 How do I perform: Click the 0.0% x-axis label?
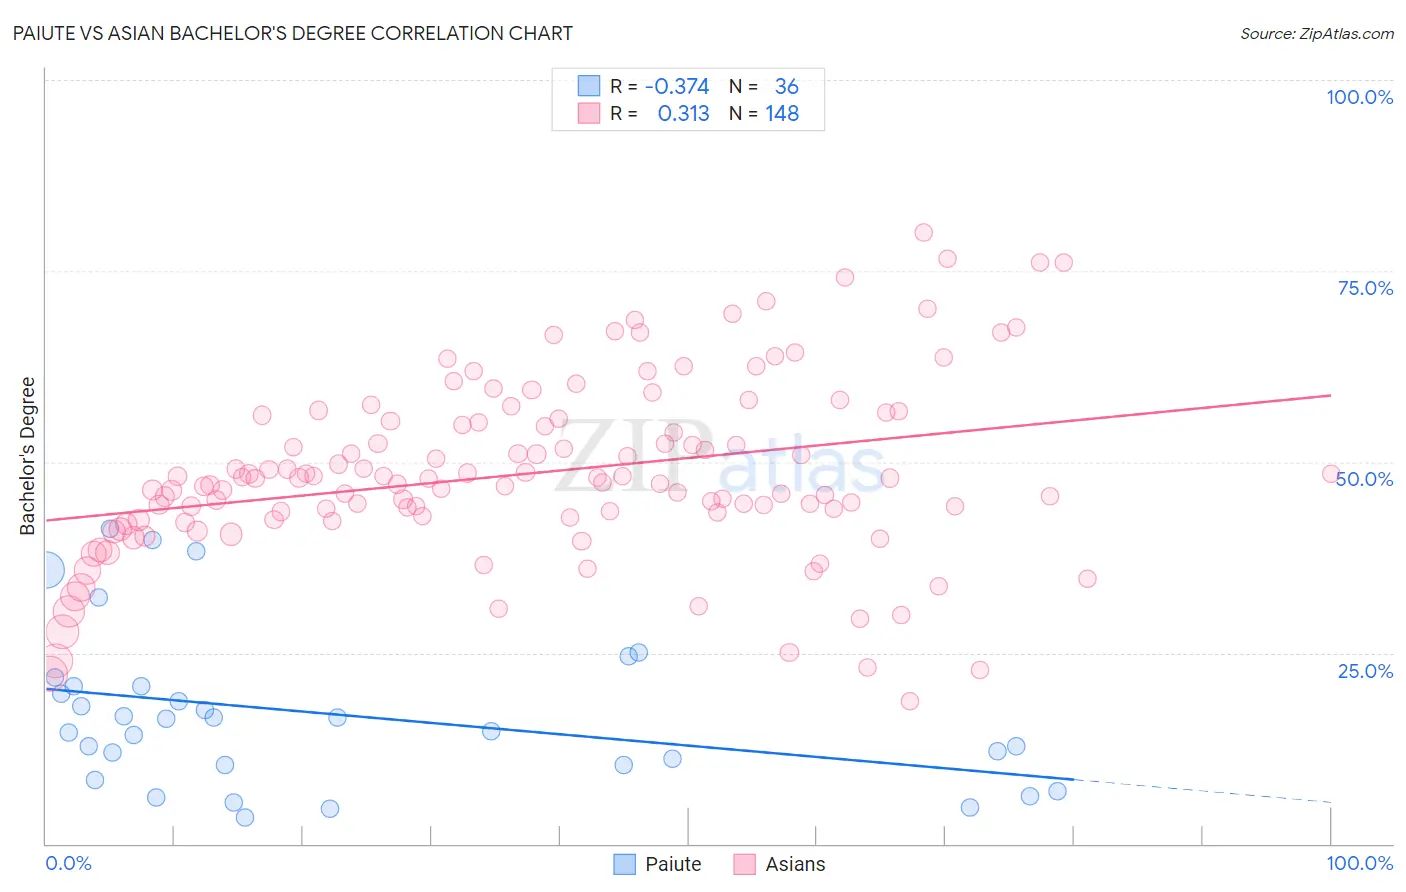point(69,863)
